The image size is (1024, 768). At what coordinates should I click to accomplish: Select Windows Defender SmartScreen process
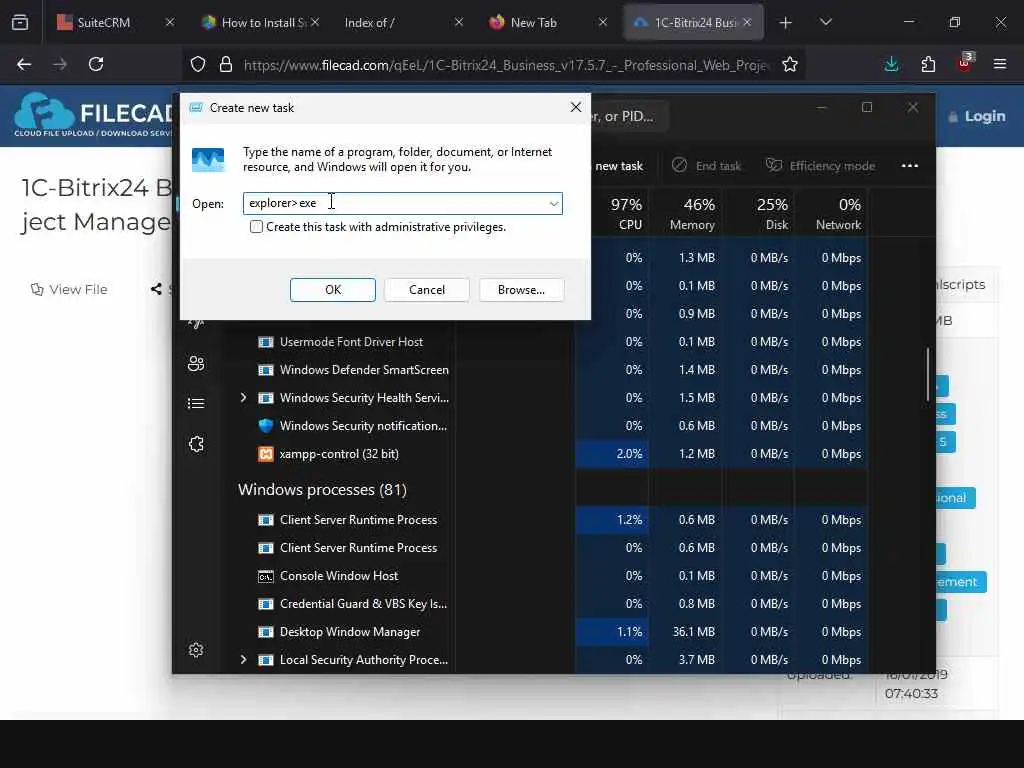coord(364,370)
